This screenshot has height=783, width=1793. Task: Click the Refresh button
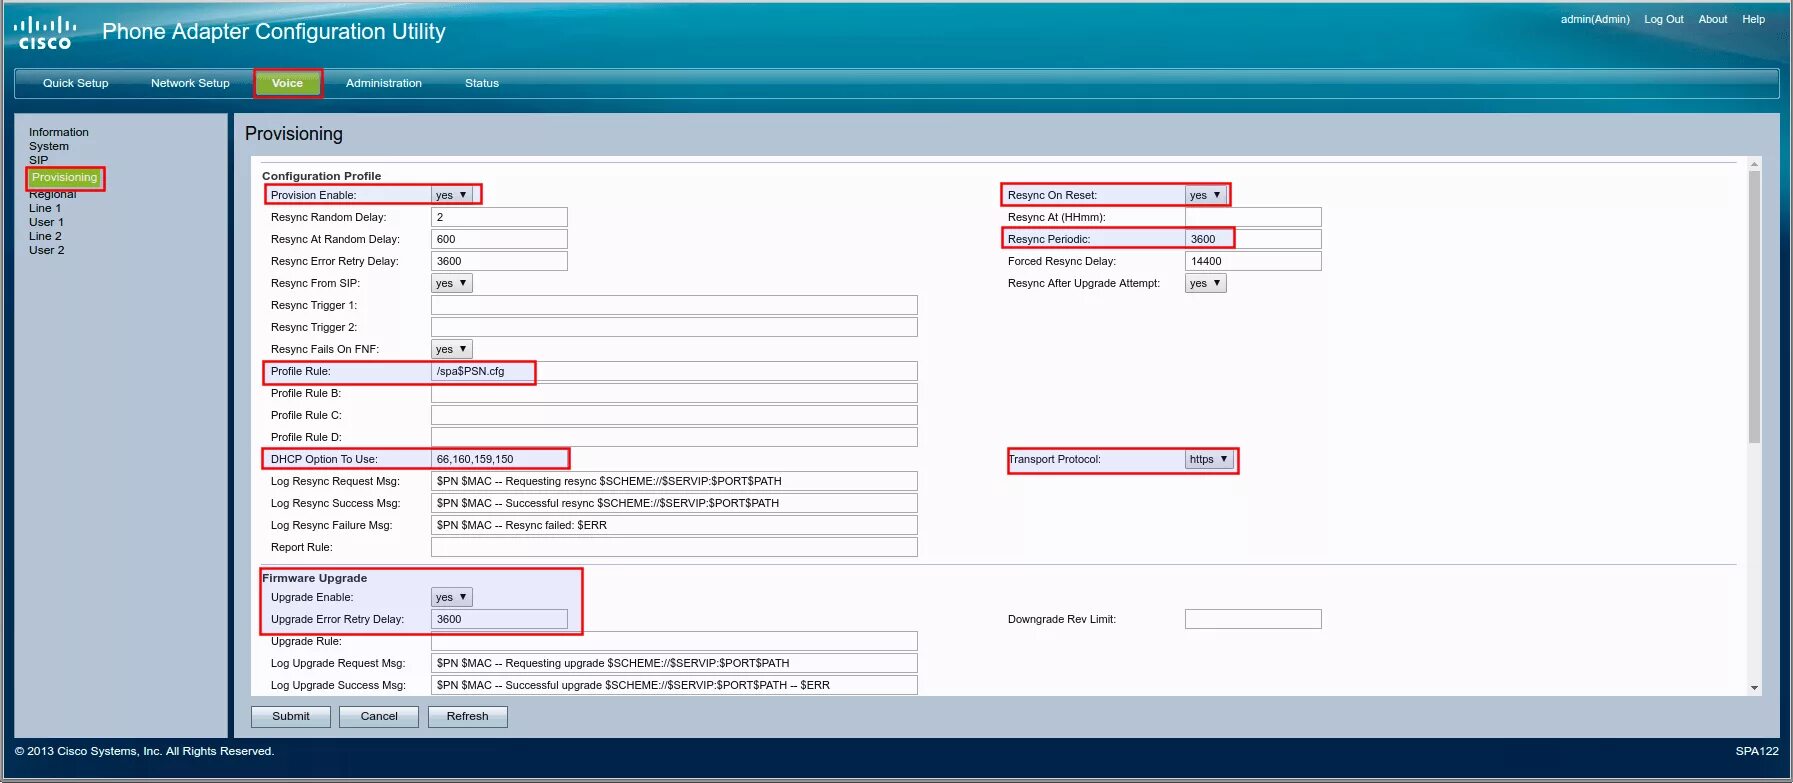click(x=468, y=717)
